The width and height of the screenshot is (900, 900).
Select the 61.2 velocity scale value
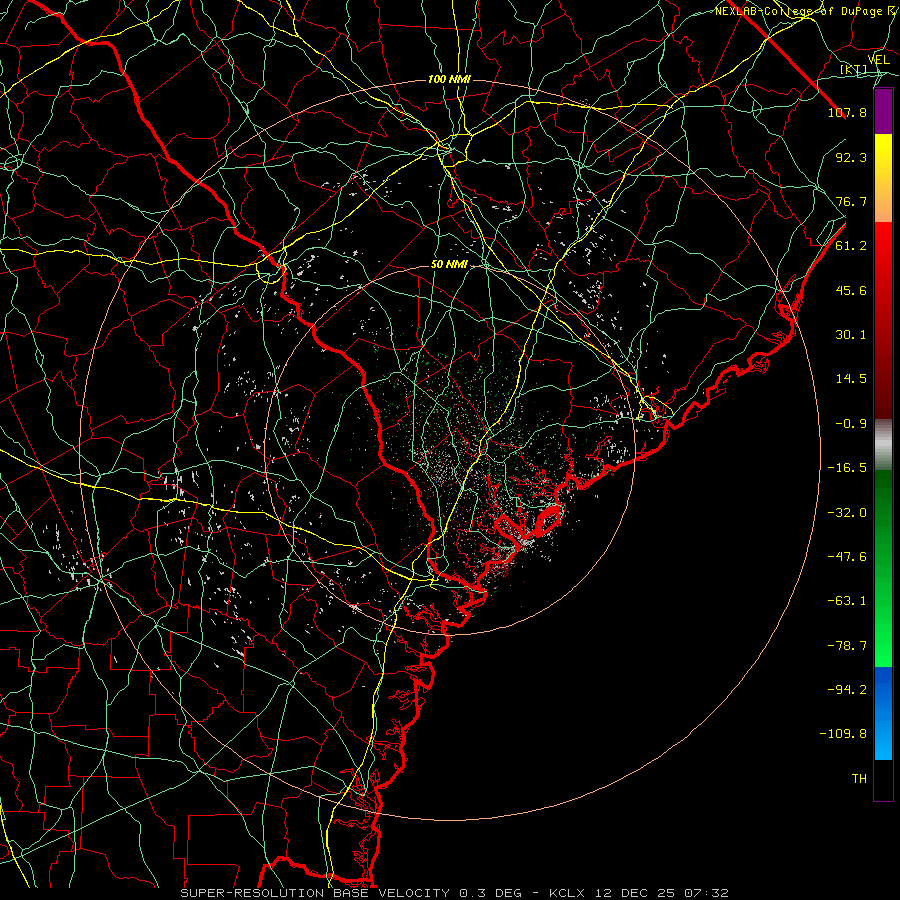point(851,246)
